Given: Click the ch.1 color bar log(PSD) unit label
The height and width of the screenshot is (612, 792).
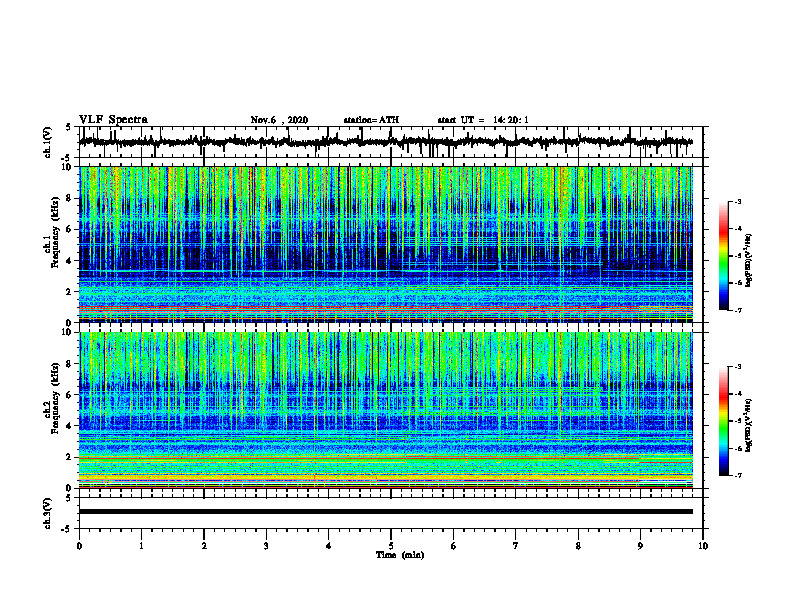Looking at the screenshot, I should tap(749, 261).
